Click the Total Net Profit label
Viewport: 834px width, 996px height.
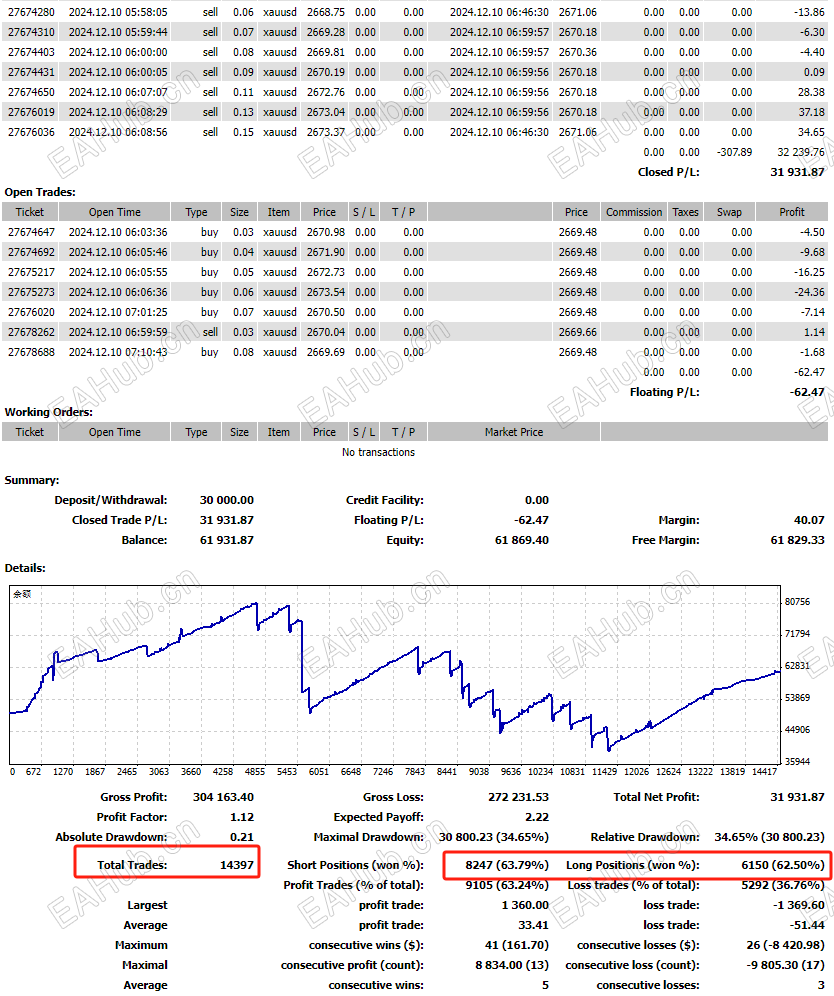tap(656, 797)
